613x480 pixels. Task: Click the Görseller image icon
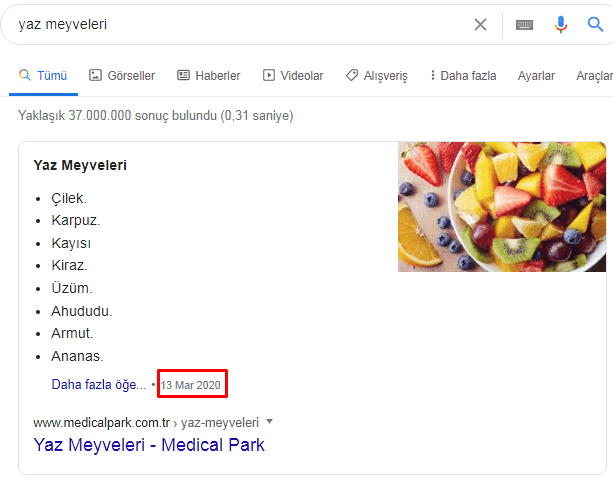(96, 75)
